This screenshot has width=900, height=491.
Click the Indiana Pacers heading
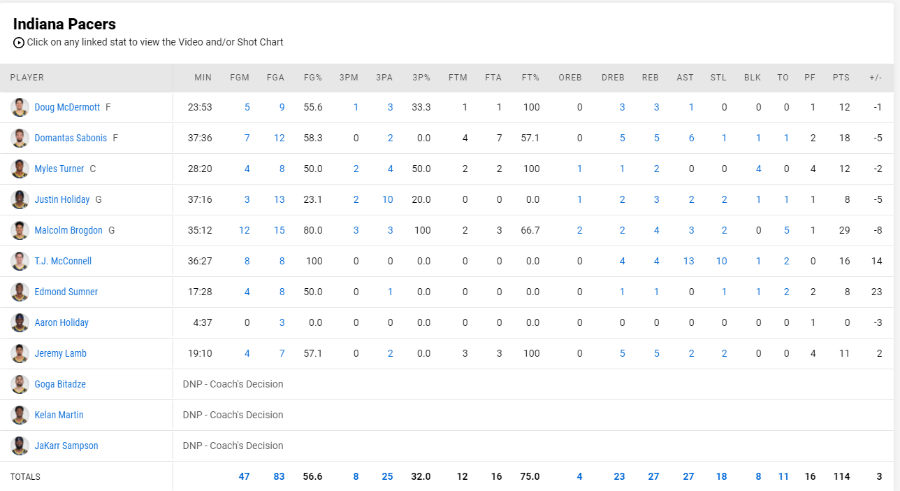(64, 24)
